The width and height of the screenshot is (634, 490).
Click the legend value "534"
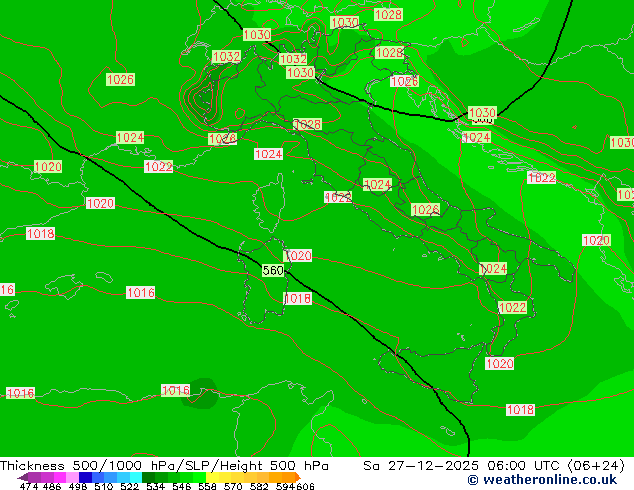coord(155,486)
